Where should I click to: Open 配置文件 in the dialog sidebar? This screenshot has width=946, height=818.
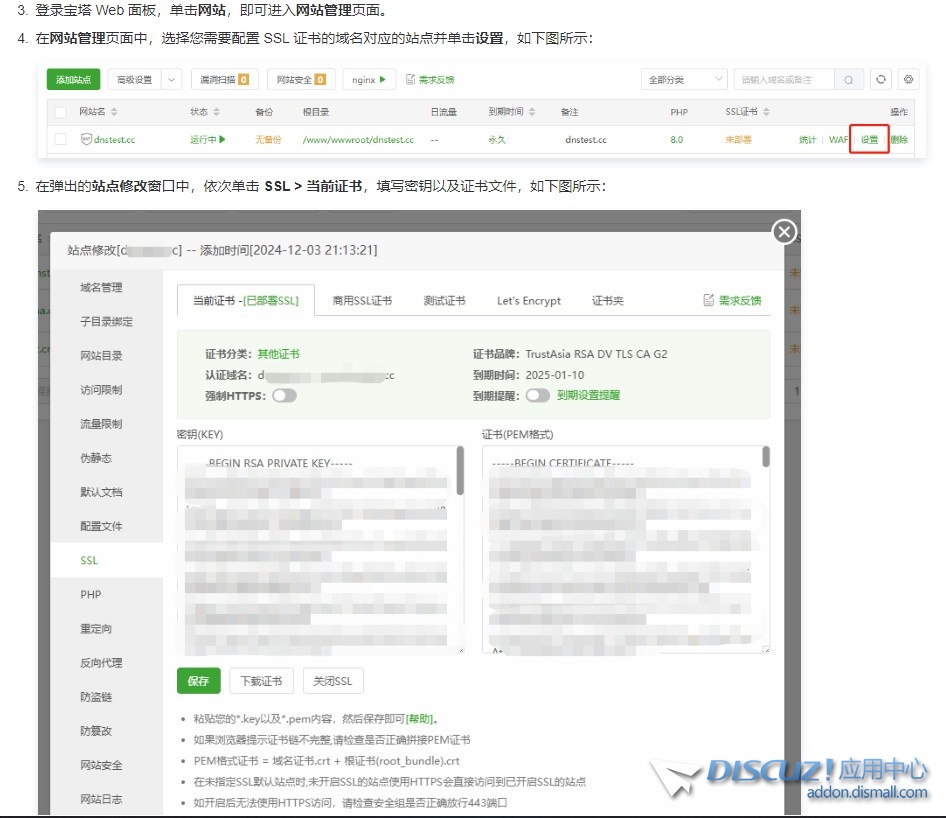coord(101,526)
